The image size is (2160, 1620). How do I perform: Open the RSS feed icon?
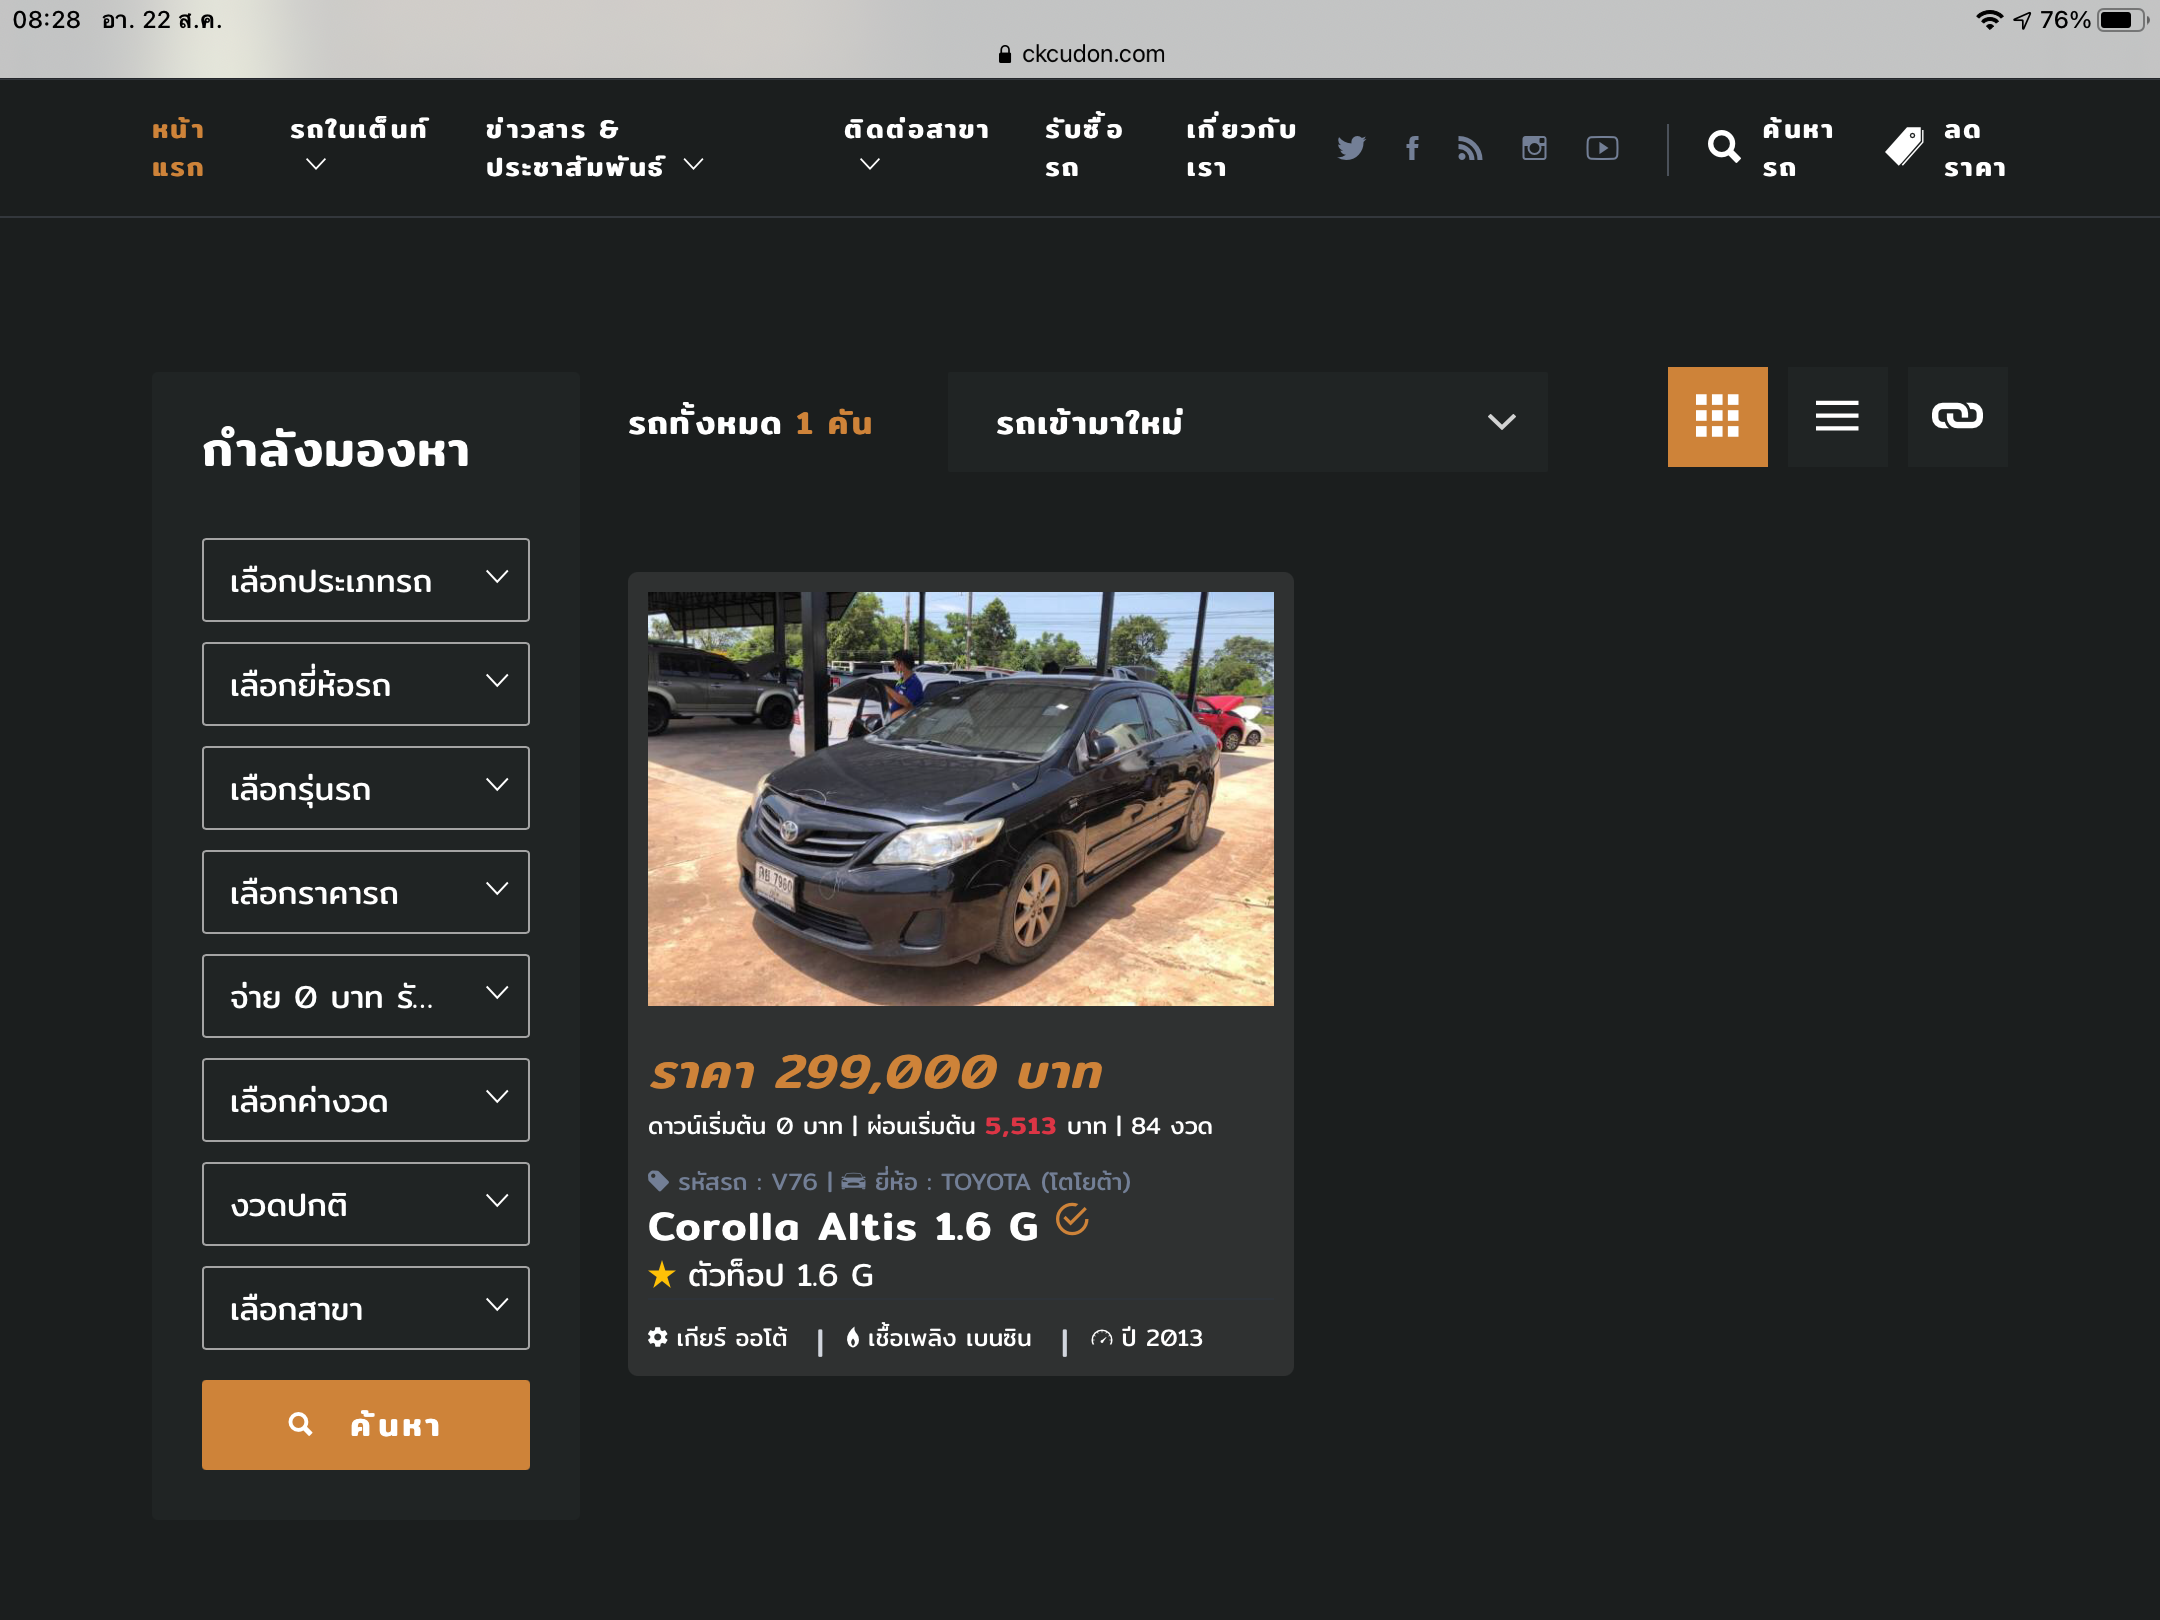[1469, 148]
